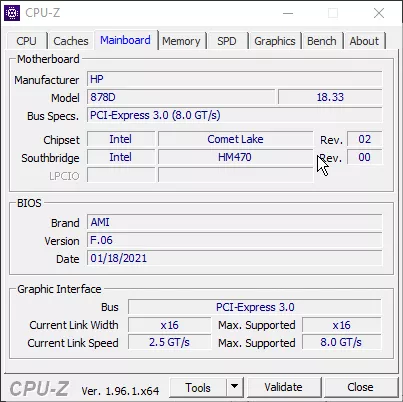Click the CPU-Z app icon in title bar
403x402 pixels.
pos(12,13)
